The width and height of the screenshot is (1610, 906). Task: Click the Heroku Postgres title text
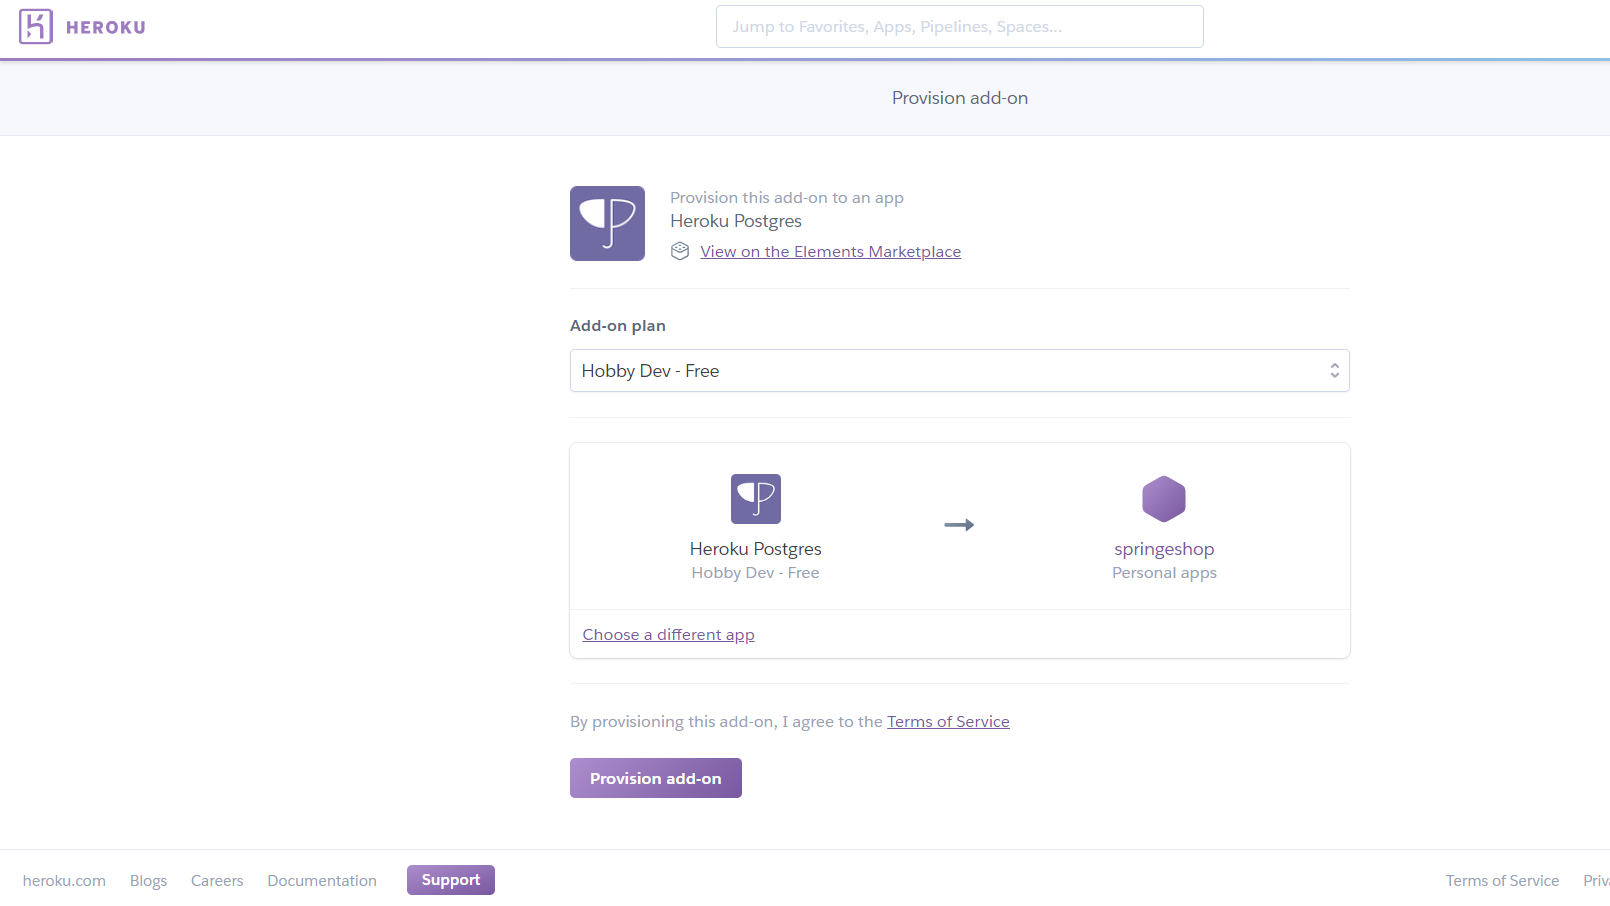735,221
